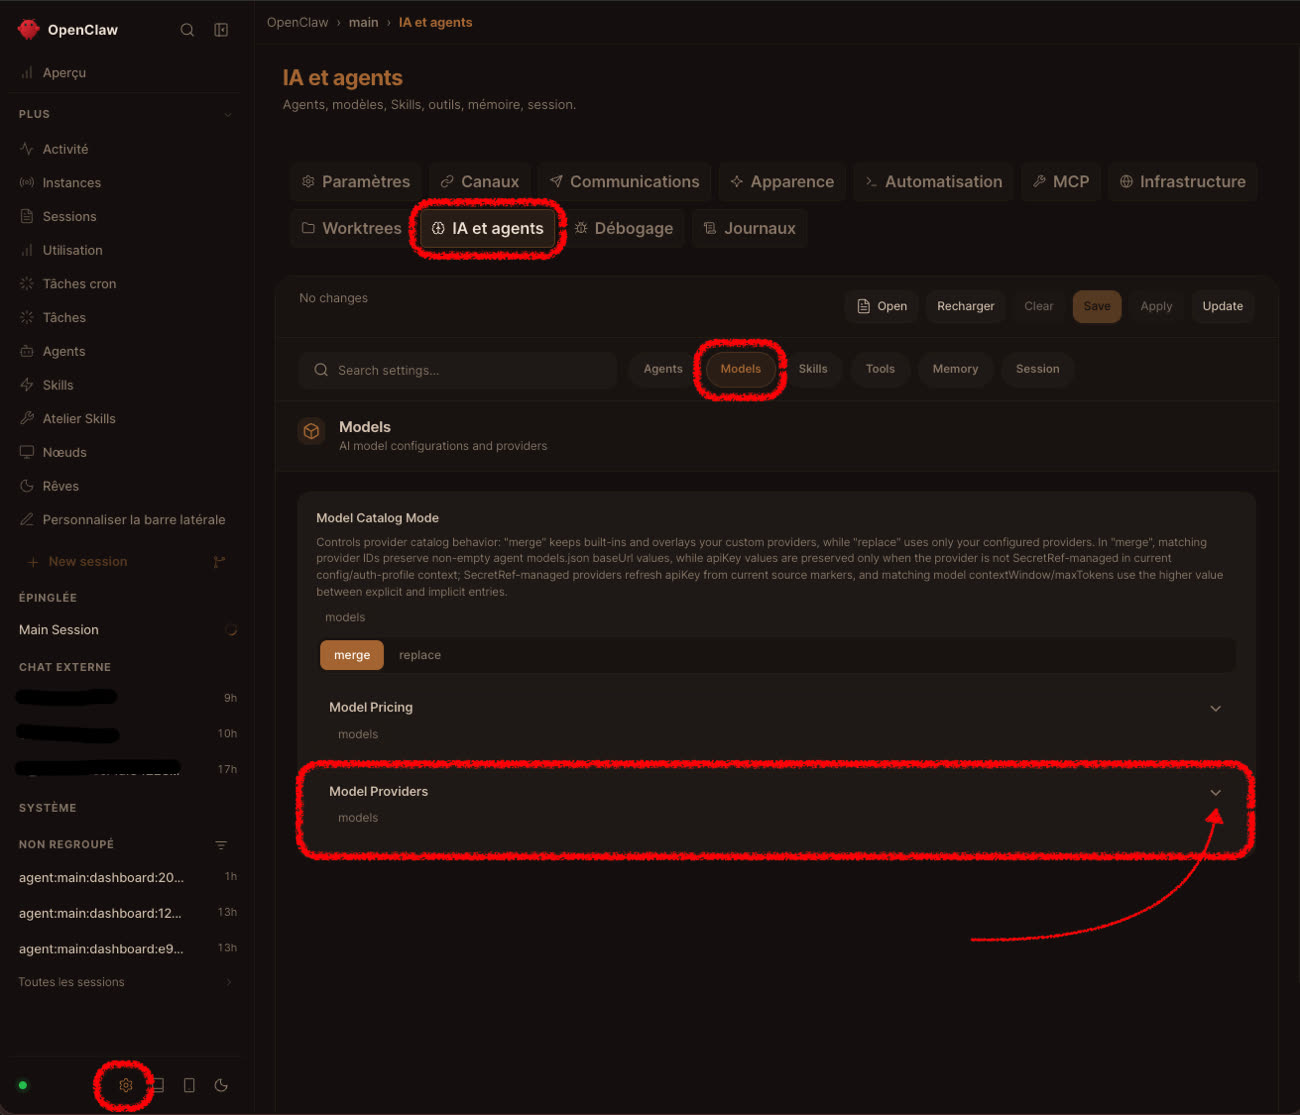
Task: Select the Models settings filter pill
Action: 741,369
